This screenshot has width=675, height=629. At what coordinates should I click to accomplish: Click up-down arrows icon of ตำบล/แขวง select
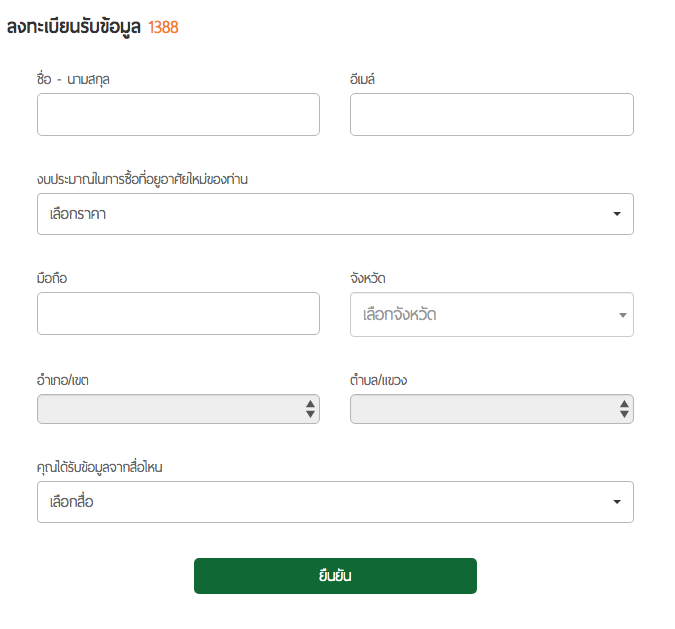624,409
